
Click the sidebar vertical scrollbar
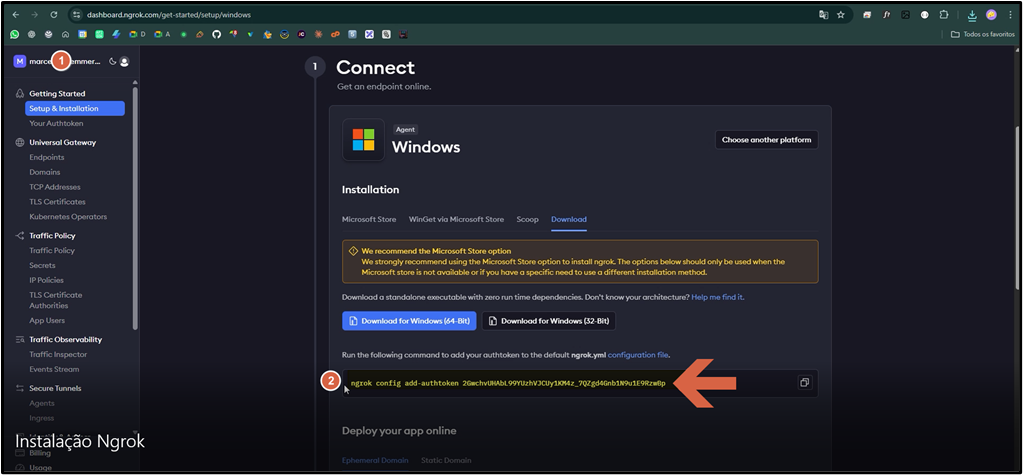(x=135, y=207)
